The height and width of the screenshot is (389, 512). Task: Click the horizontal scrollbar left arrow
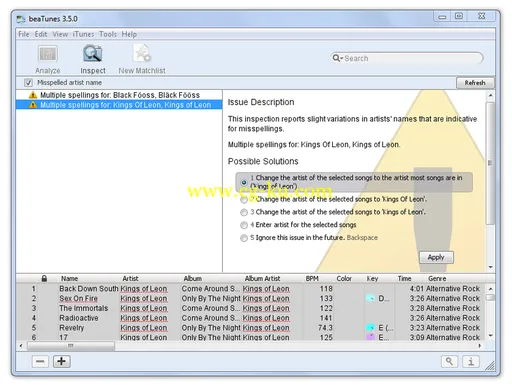(21, 346)
